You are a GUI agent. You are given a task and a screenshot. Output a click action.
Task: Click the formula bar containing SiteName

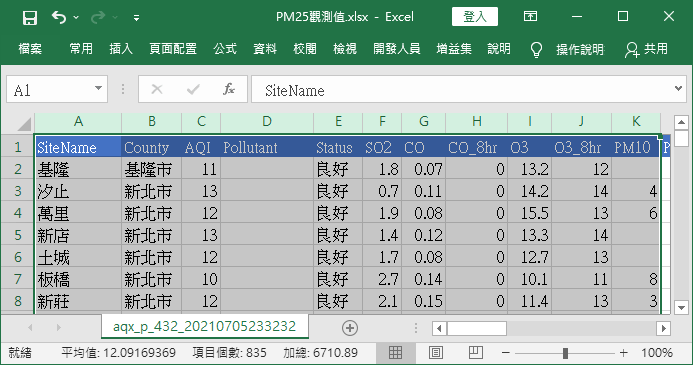[461, 90]
